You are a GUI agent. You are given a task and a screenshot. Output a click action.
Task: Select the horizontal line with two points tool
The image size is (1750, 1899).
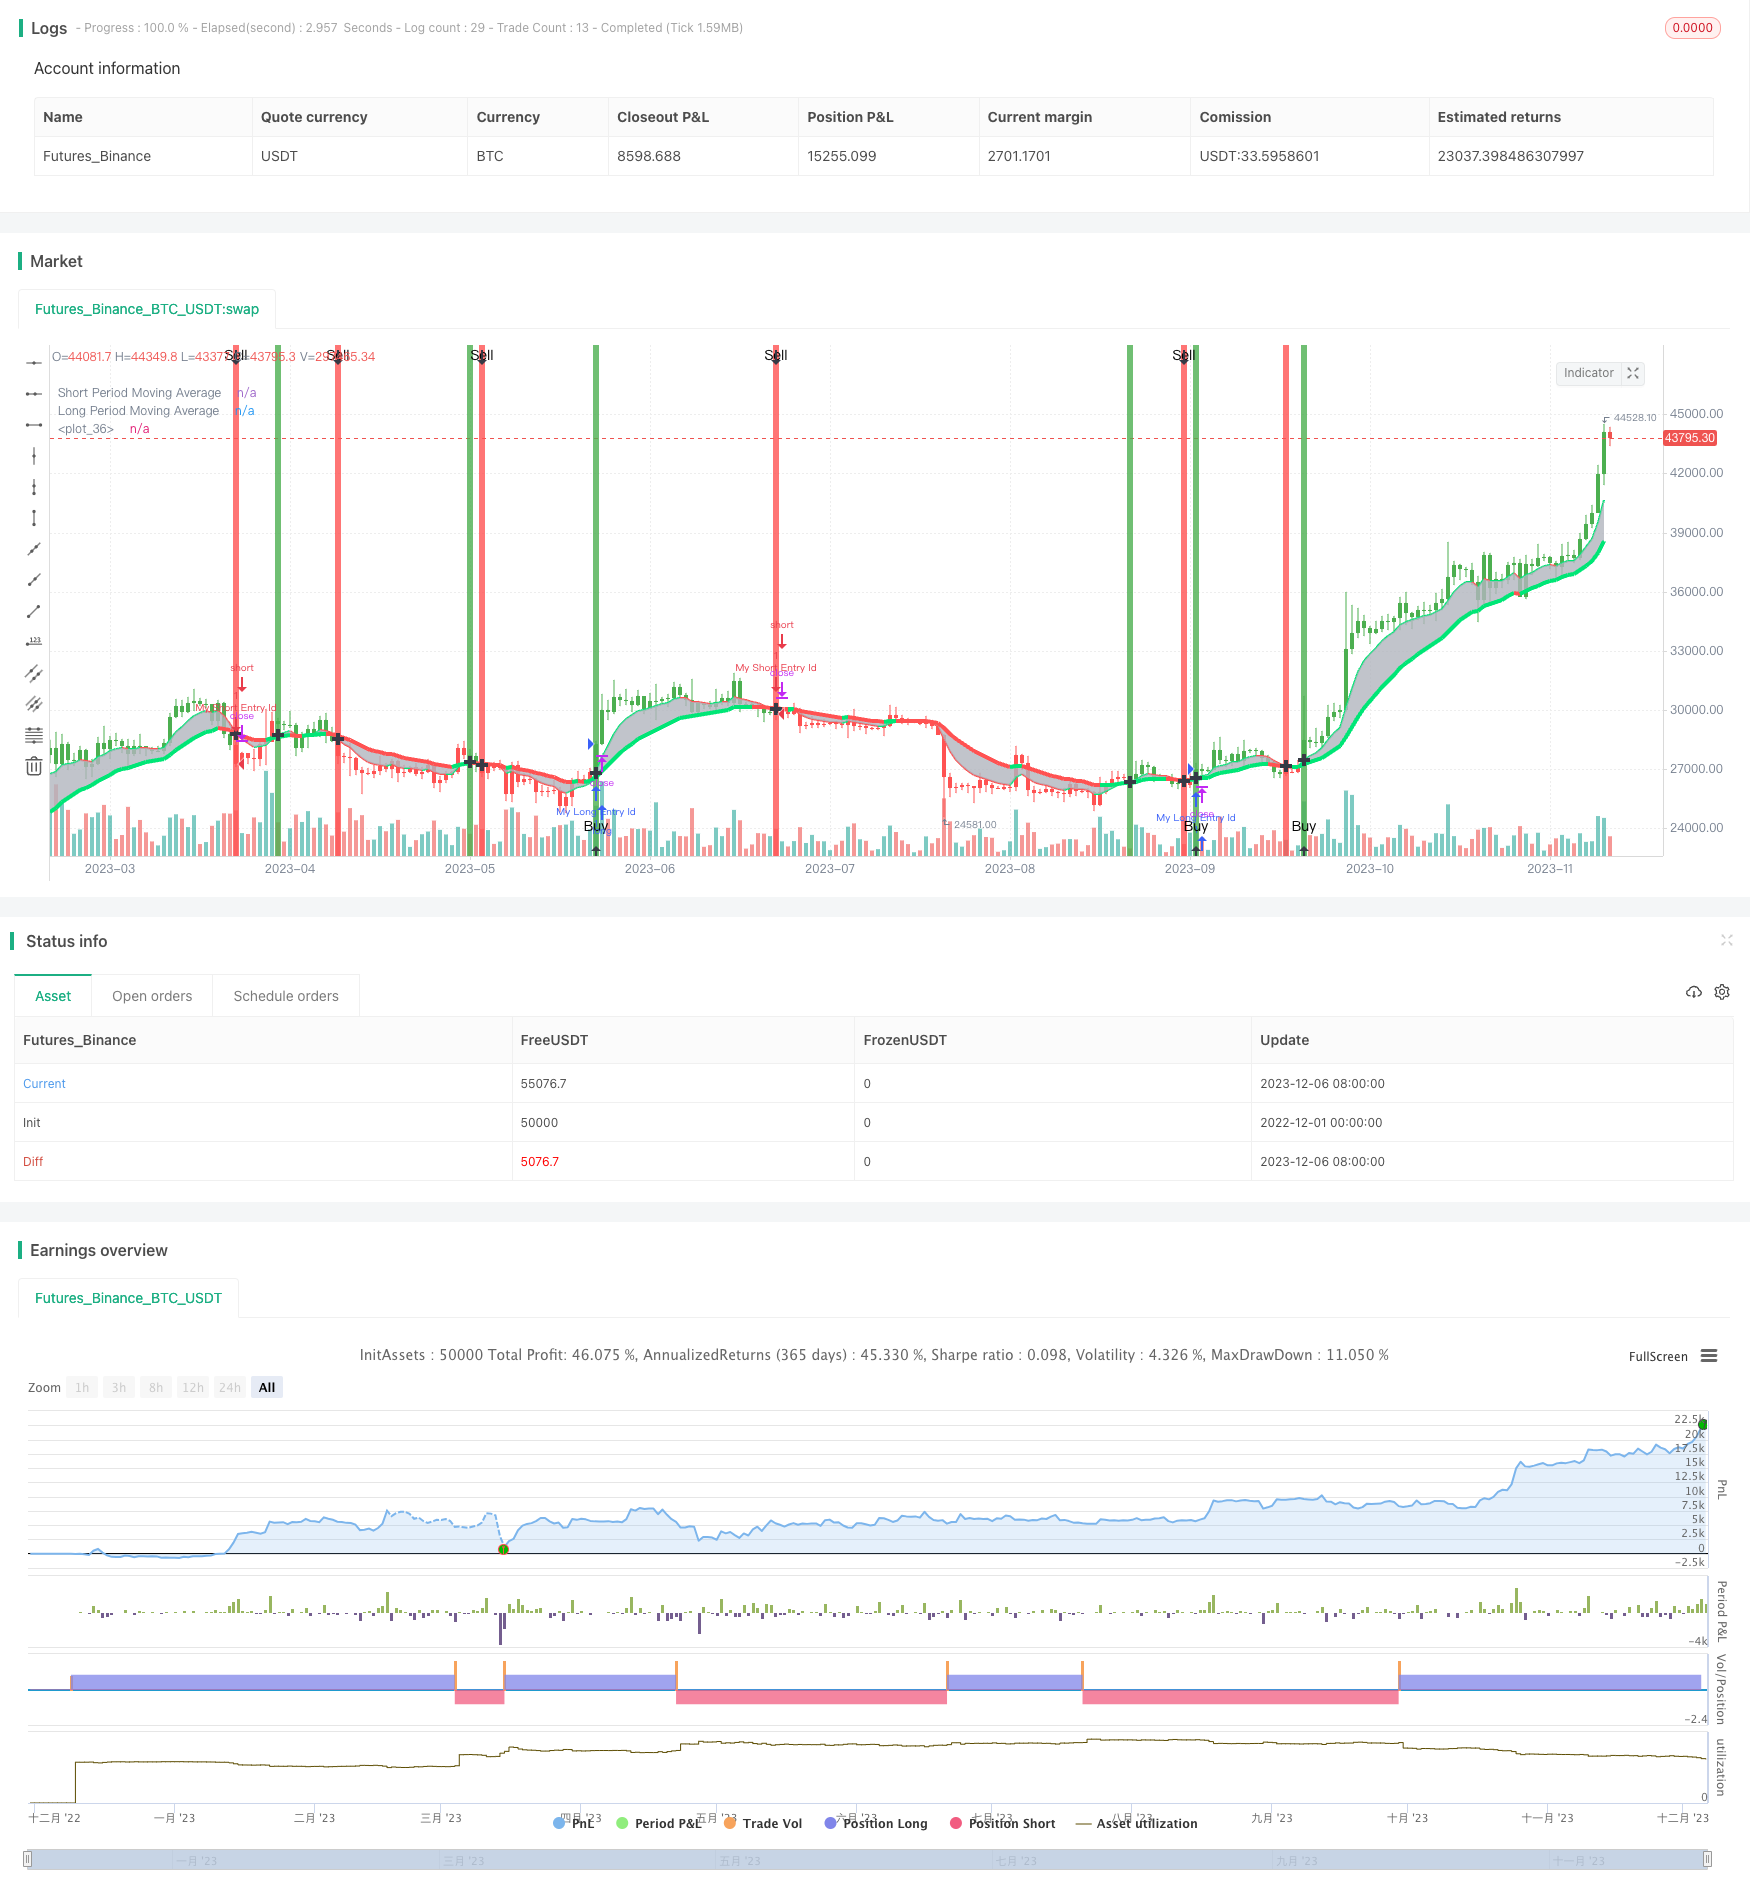tap(34, 394)
